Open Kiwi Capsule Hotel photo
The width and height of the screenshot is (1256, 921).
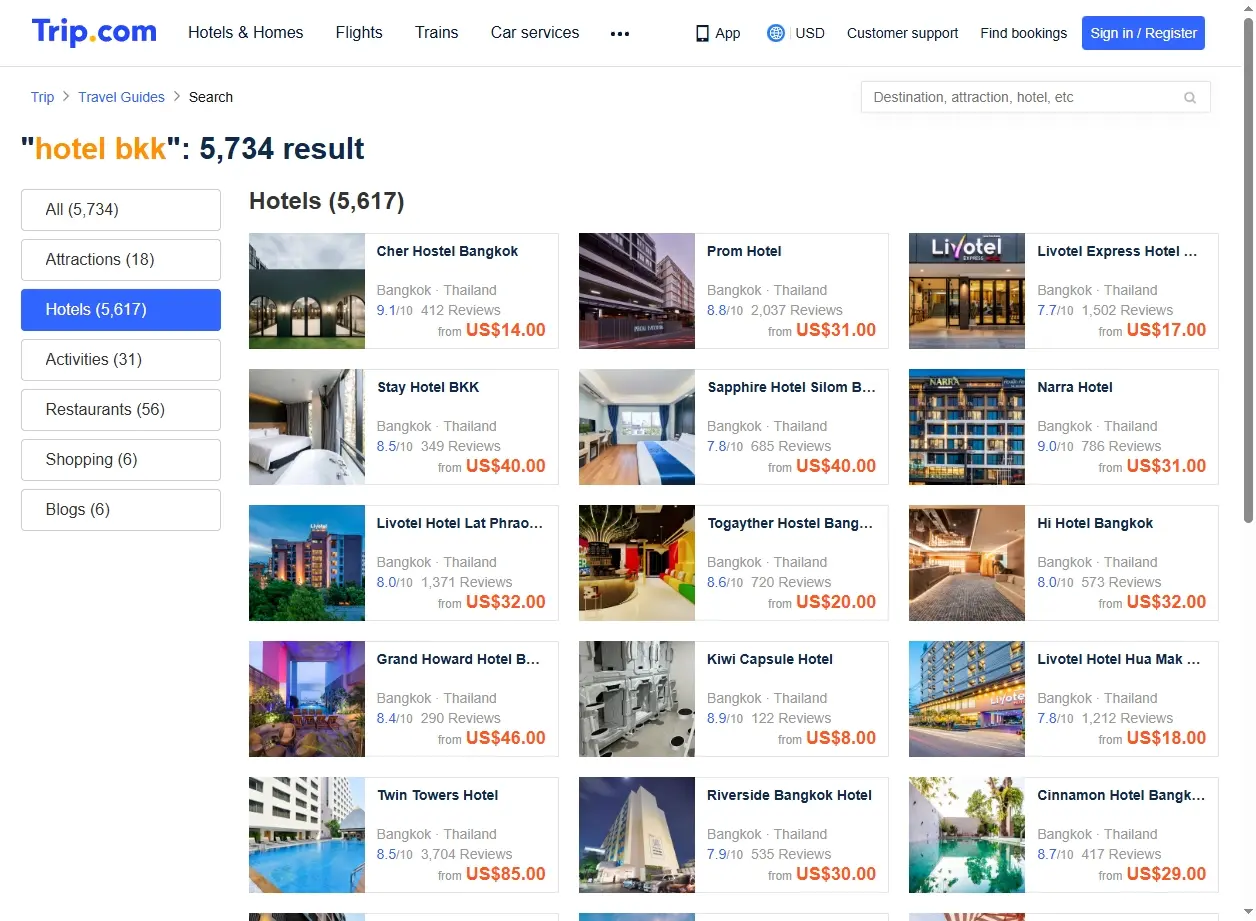click(x=637, y=699)
